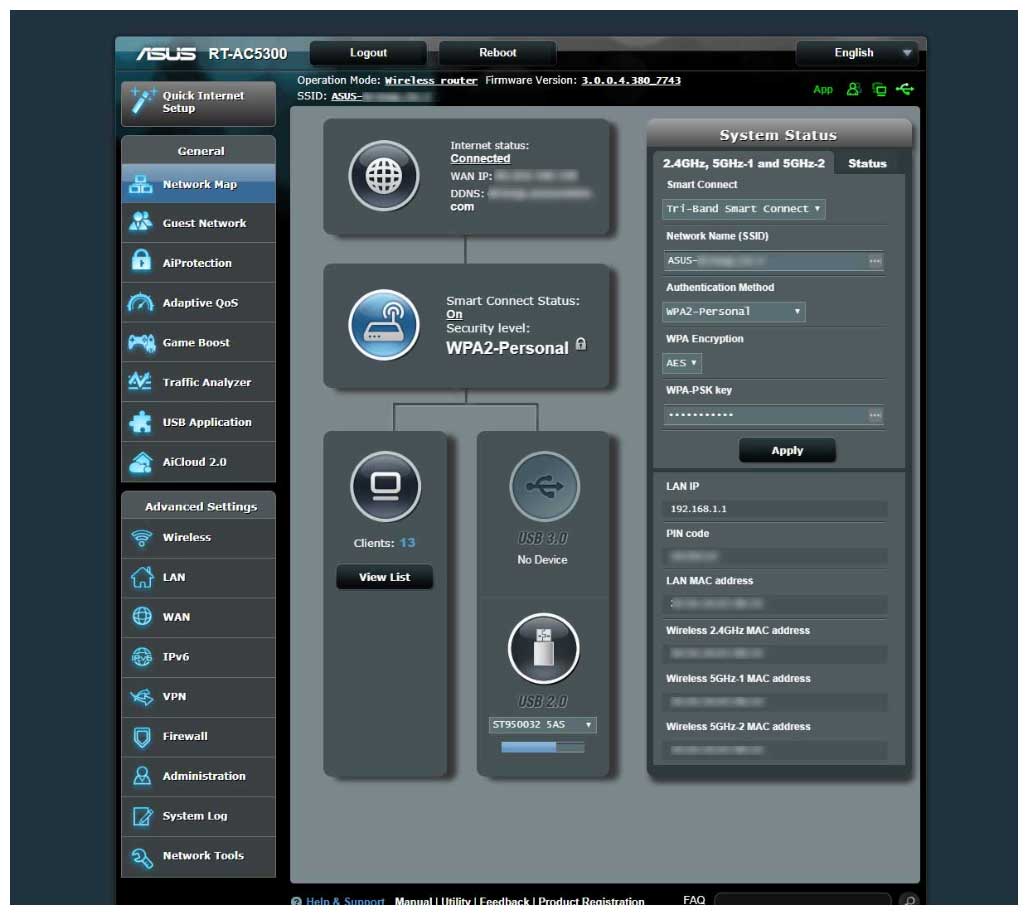Click the AiProtection lock icon
Viewport: 1028px width, 915px height.
(x=141, y=262)
